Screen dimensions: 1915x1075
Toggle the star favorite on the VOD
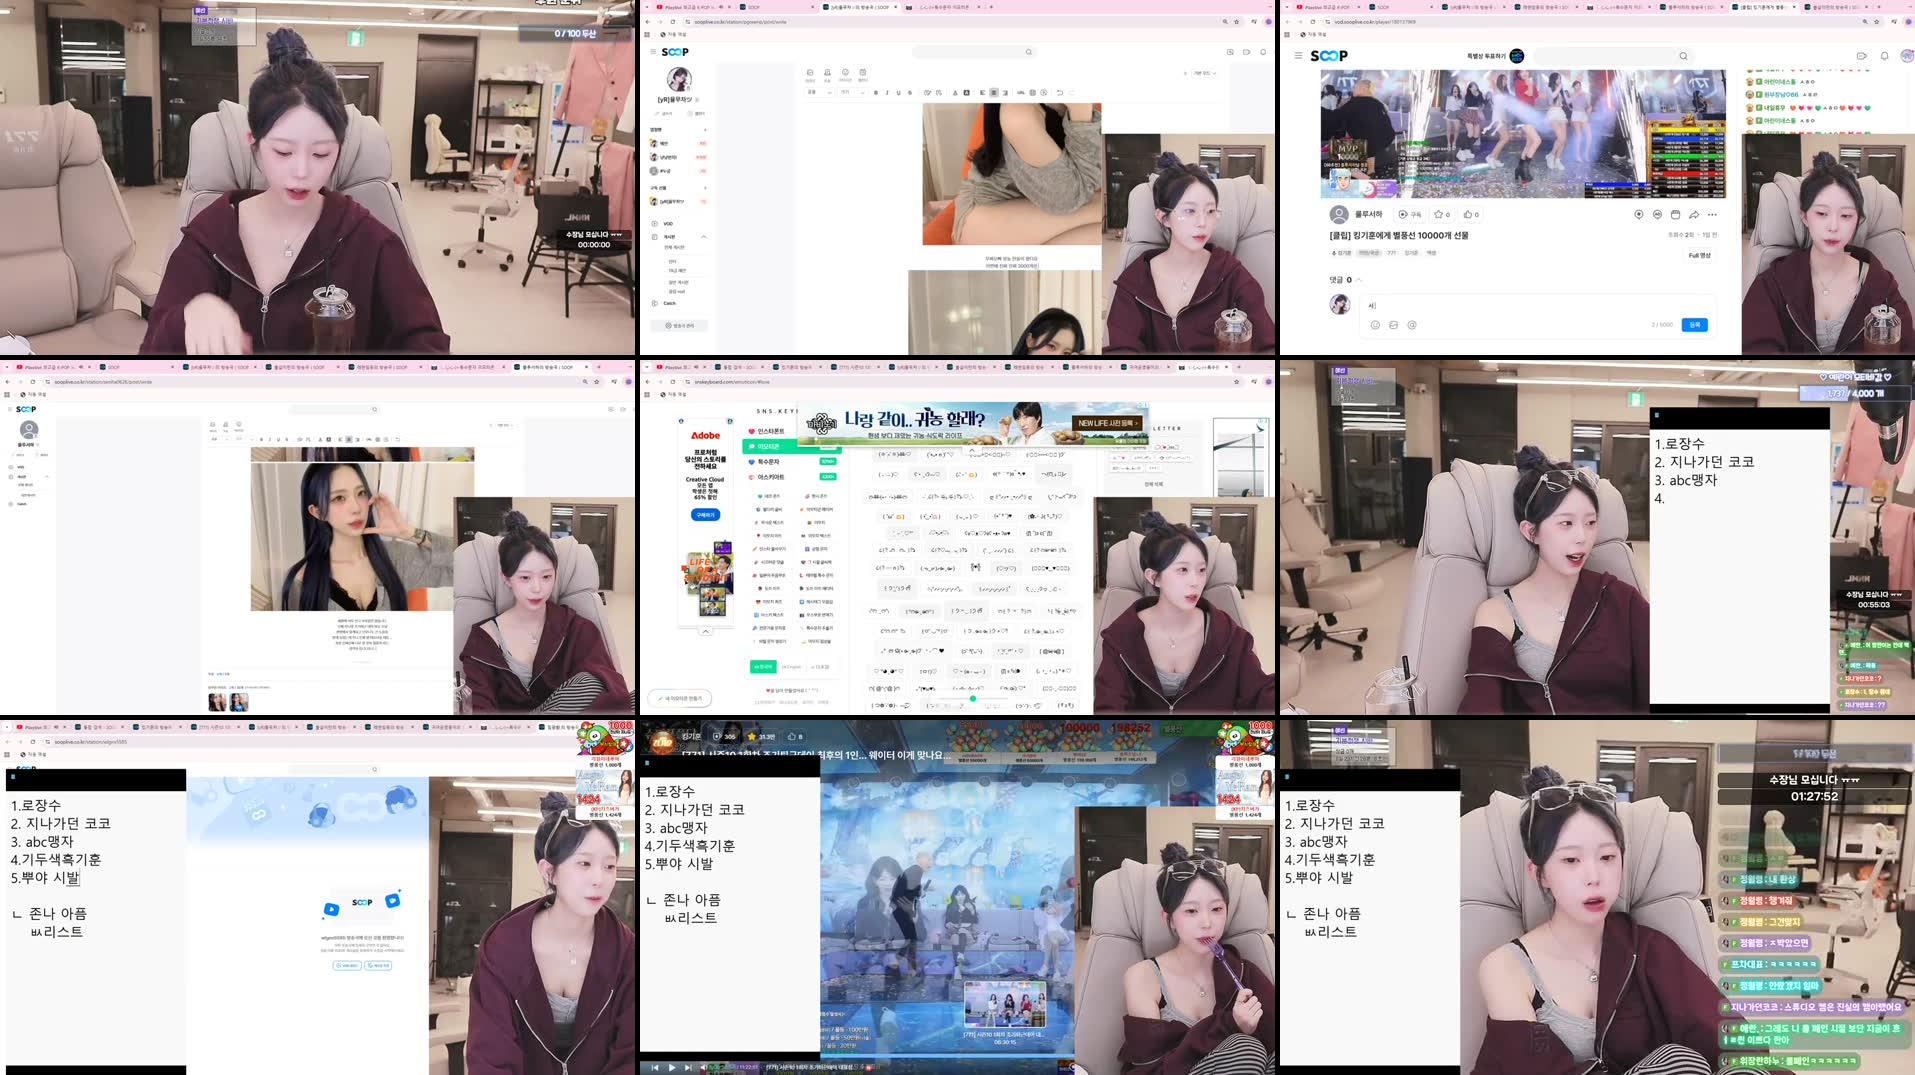click(1441, 214)
